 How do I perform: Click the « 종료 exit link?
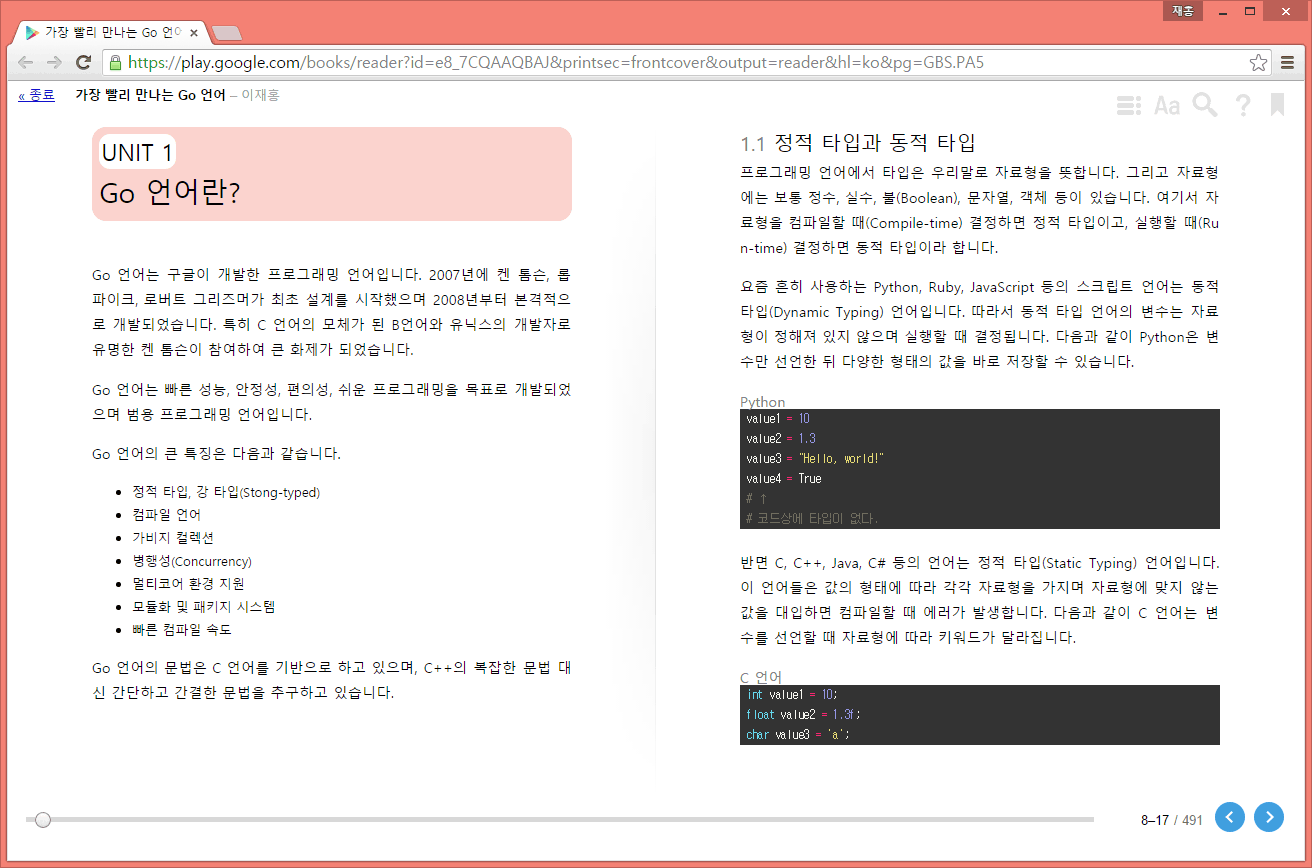pos(36,96)
